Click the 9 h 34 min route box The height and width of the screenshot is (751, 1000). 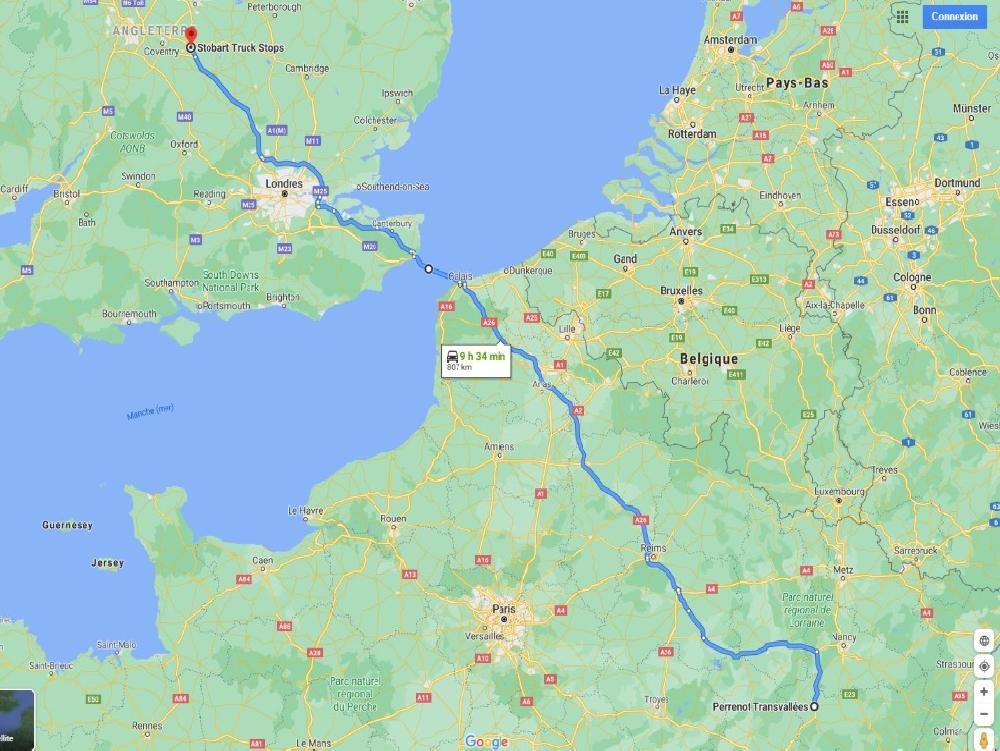(x=476, y=361)
